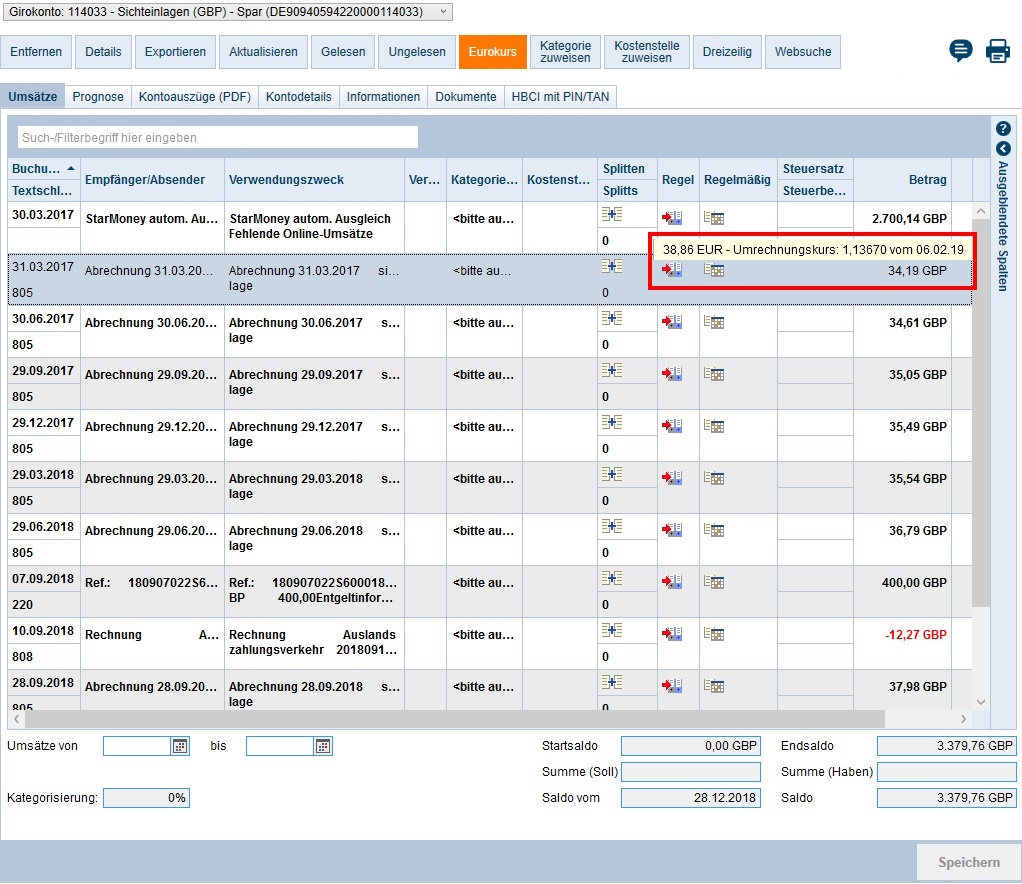Click rule icon in 29.03.2018 row
Image resolution: width=1022 pixels, height=884 pixels.
(x=672, y=478)
